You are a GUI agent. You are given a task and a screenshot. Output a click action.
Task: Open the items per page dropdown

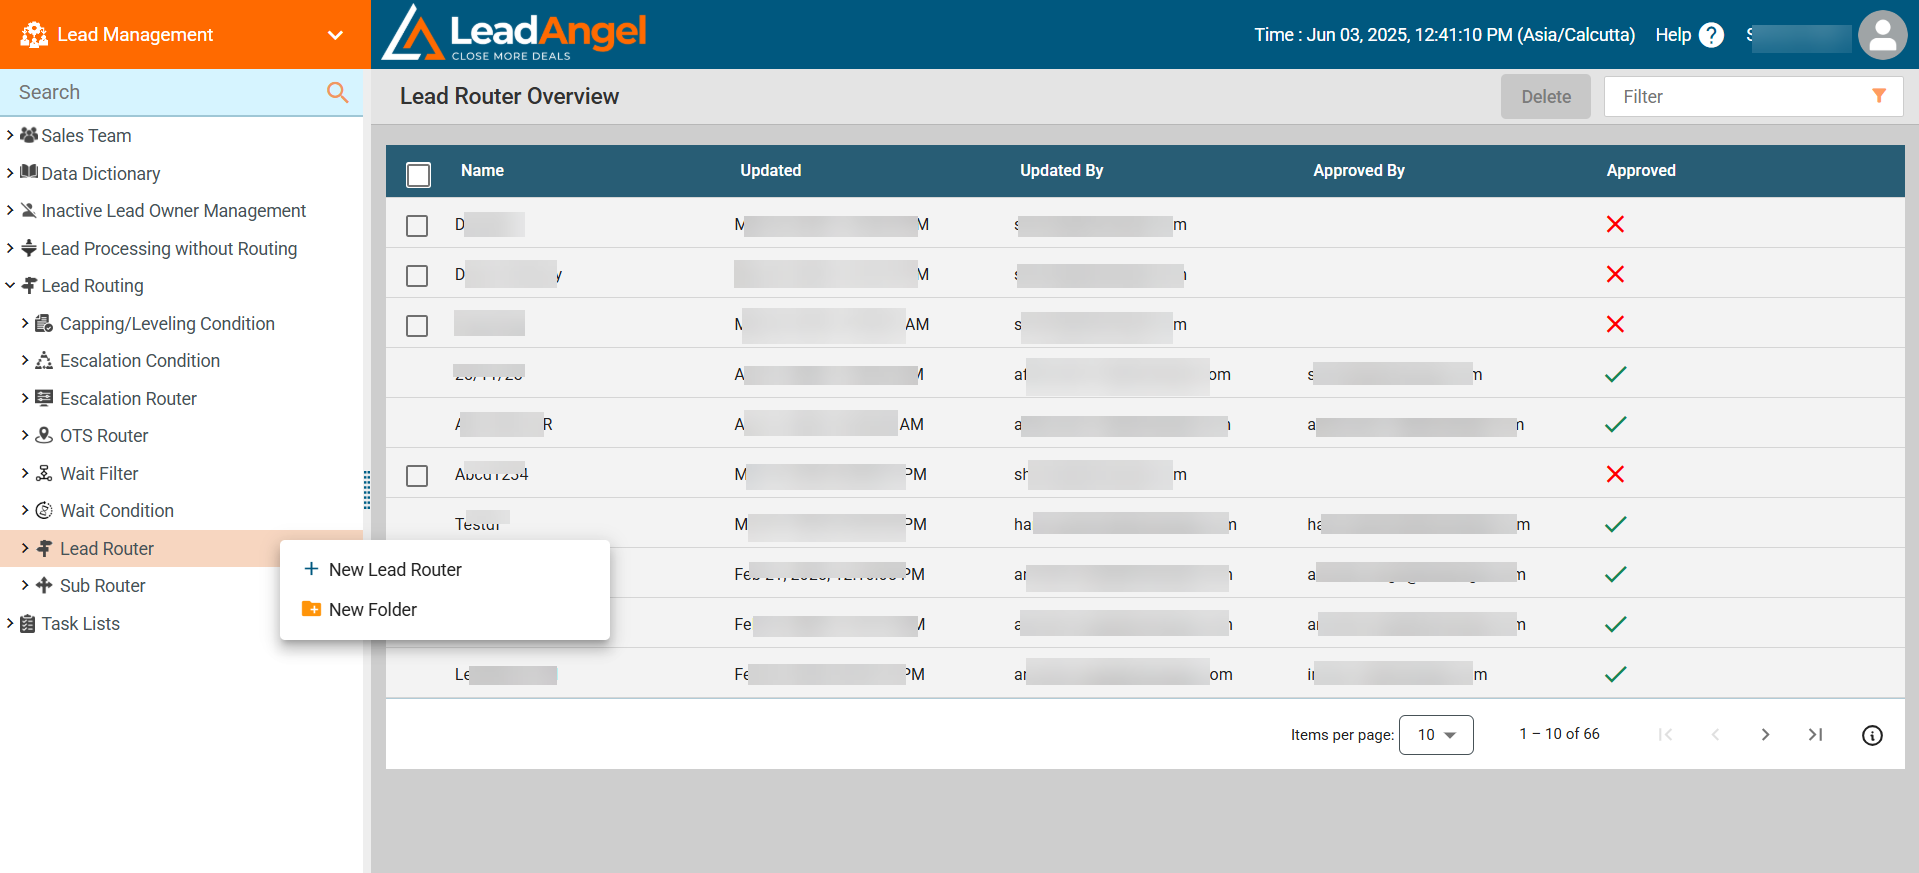coord(1435,735)
